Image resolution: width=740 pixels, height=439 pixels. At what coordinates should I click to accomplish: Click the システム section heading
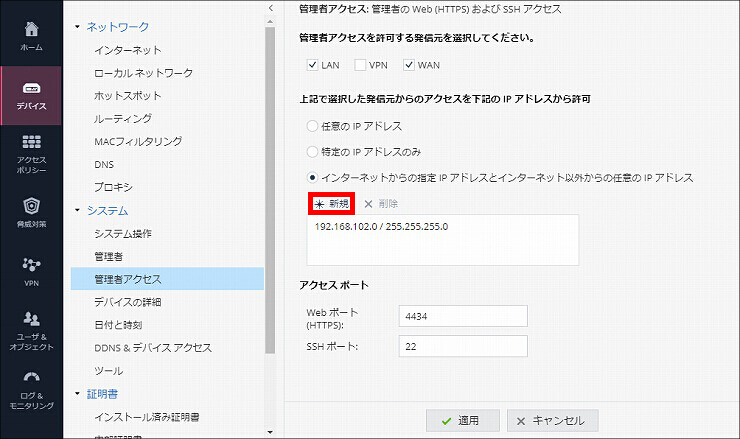pos(108,210)
